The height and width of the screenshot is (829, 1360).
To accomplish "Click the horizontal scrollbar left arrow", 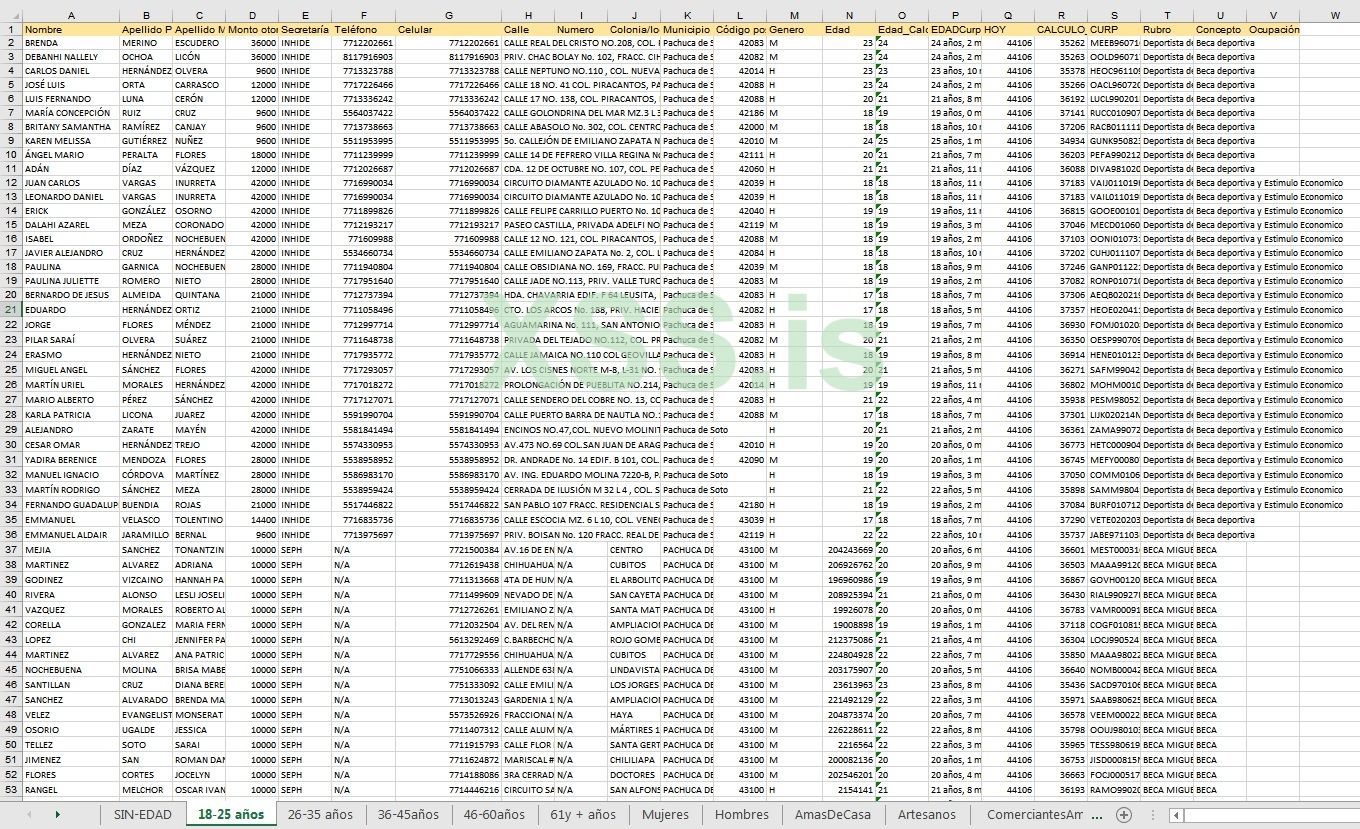I will [x=1176, y=815].
